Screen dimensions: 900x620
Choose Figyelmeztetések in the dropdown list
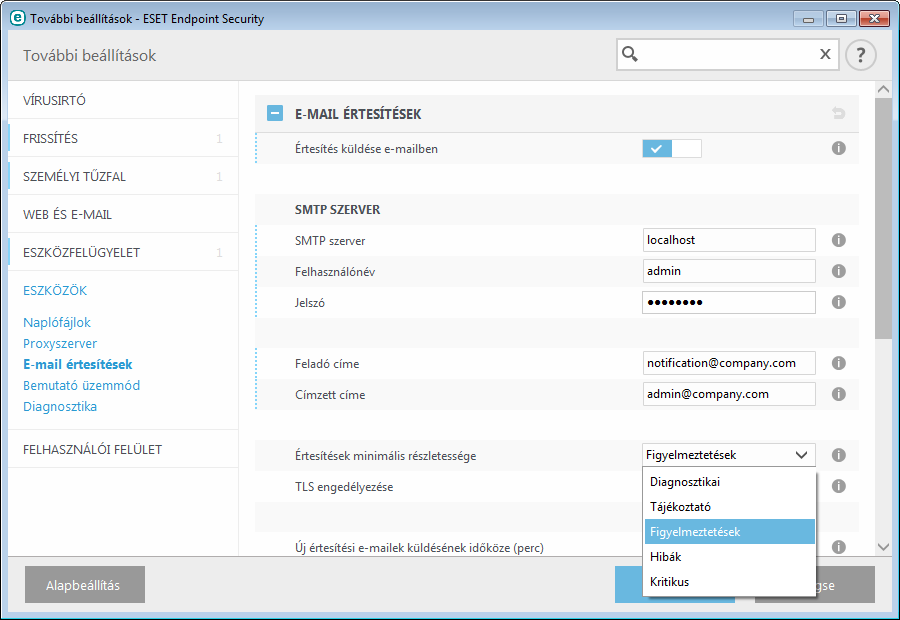(730, 532)
